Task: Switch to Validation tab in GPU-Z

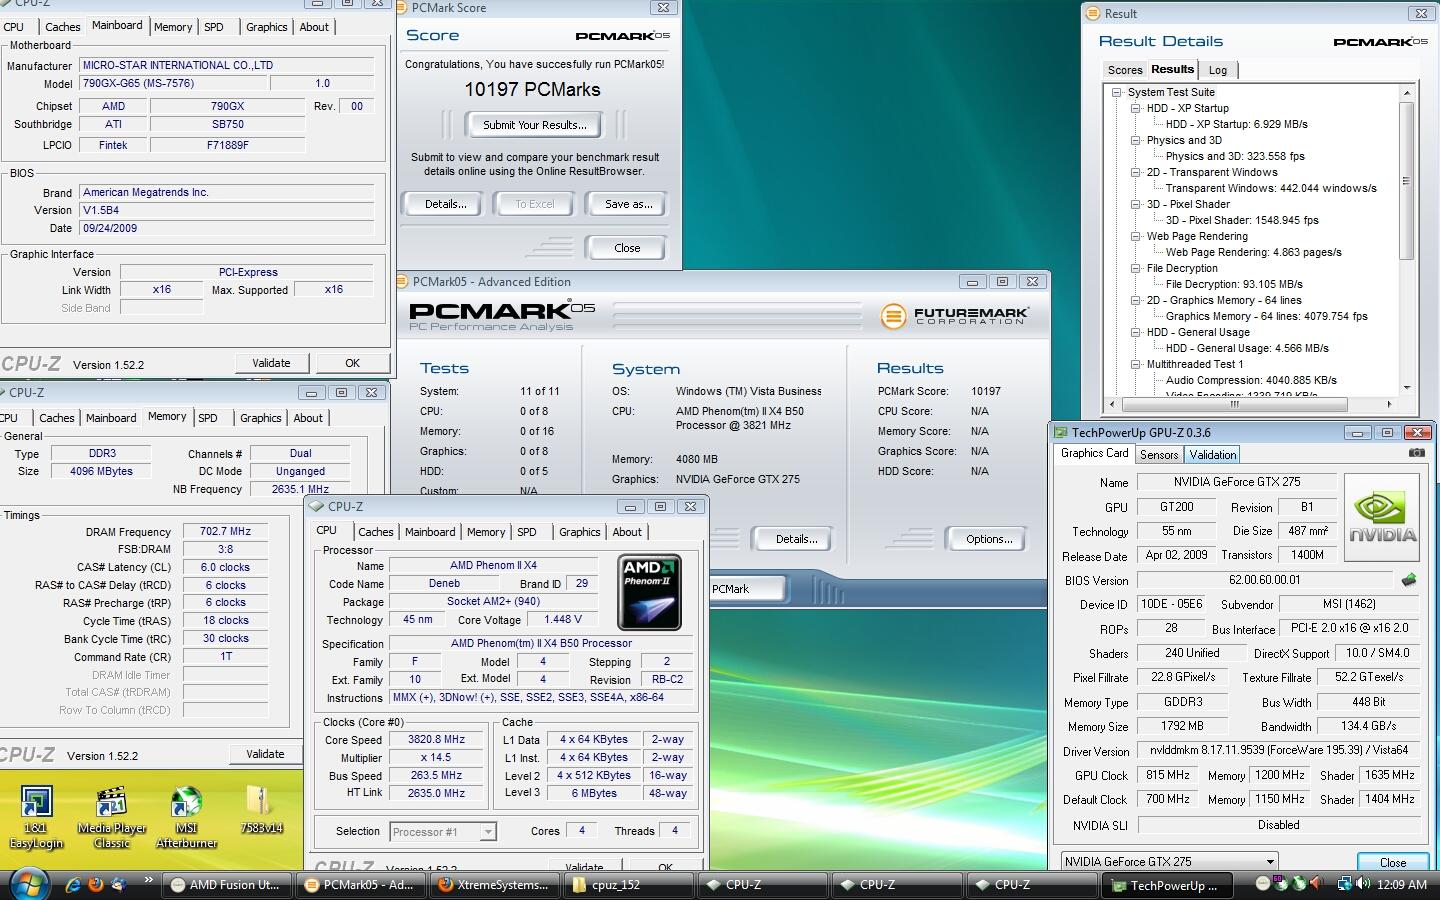Action: tap(1212, 455)
